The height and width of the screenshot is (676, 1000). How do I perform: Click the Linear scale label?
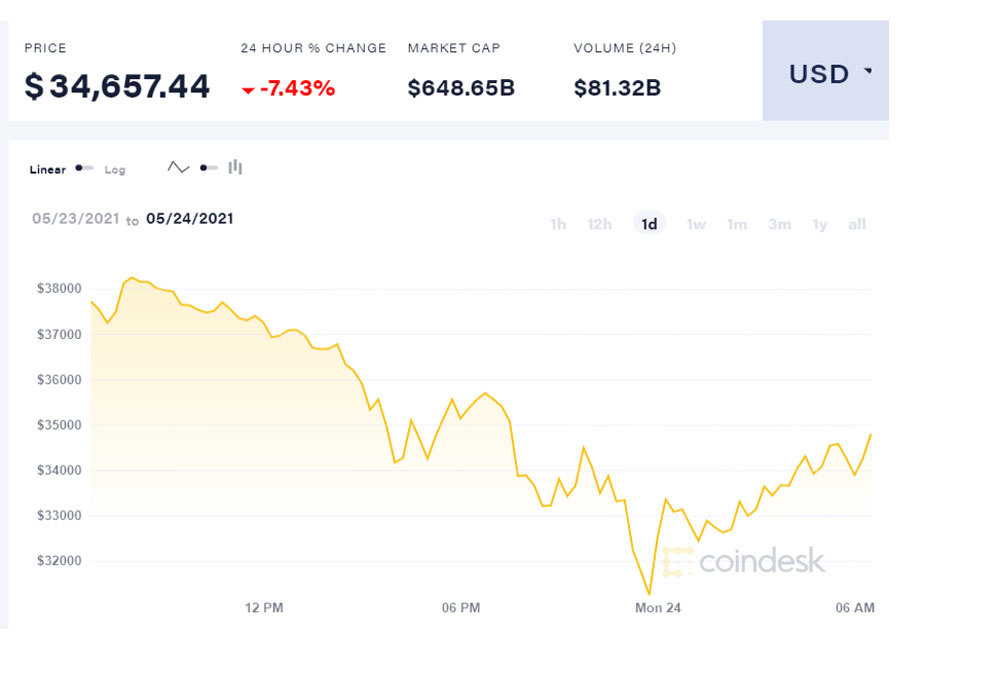pos(47,170)
